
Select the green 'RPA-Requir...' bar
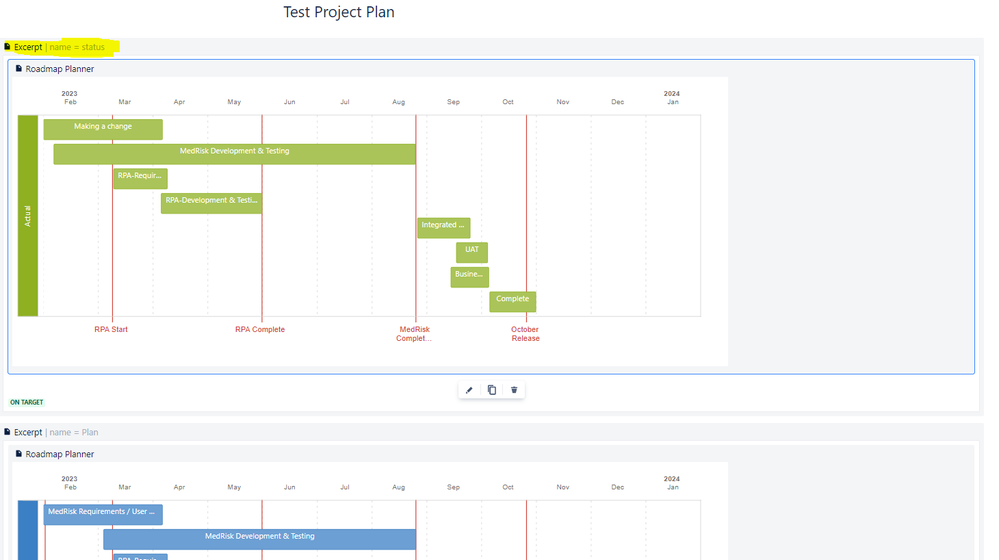(140, 178)
